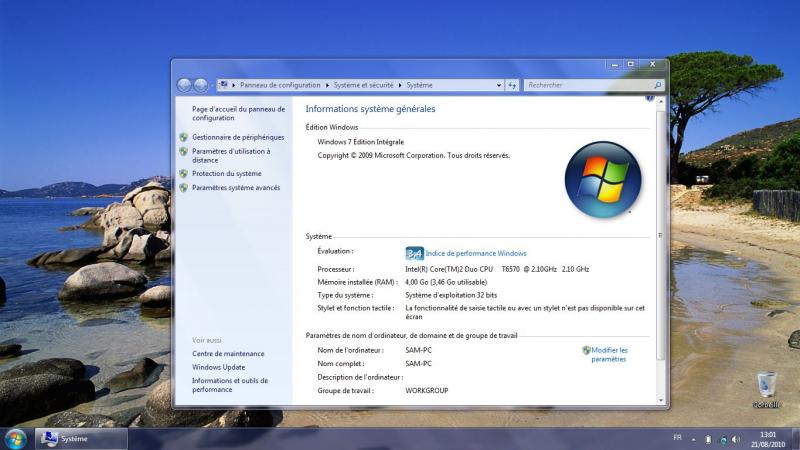Open Windows Update in sidebar

[x=218, y=367]
